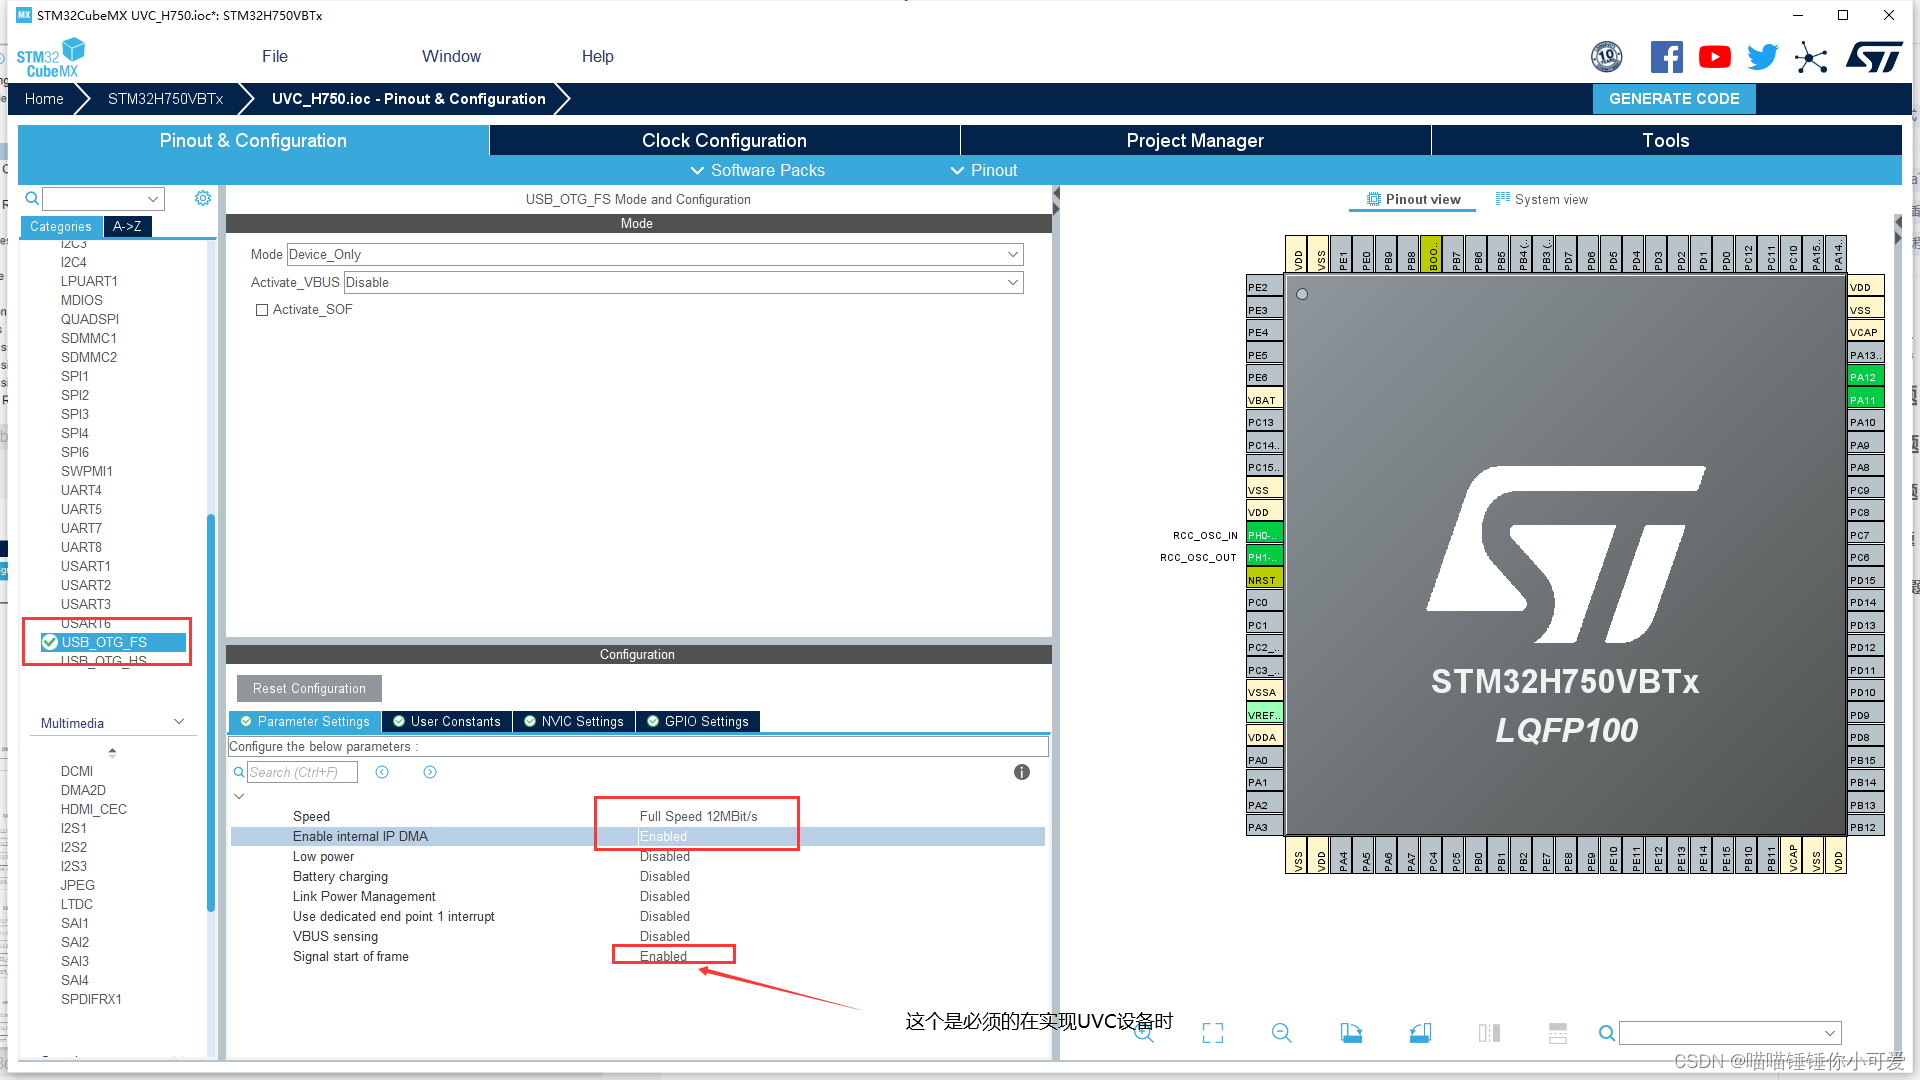The image size is (1920, 1080).
Task: Click the GENERATE CODE button
Action: click(x=1674, y=98)
